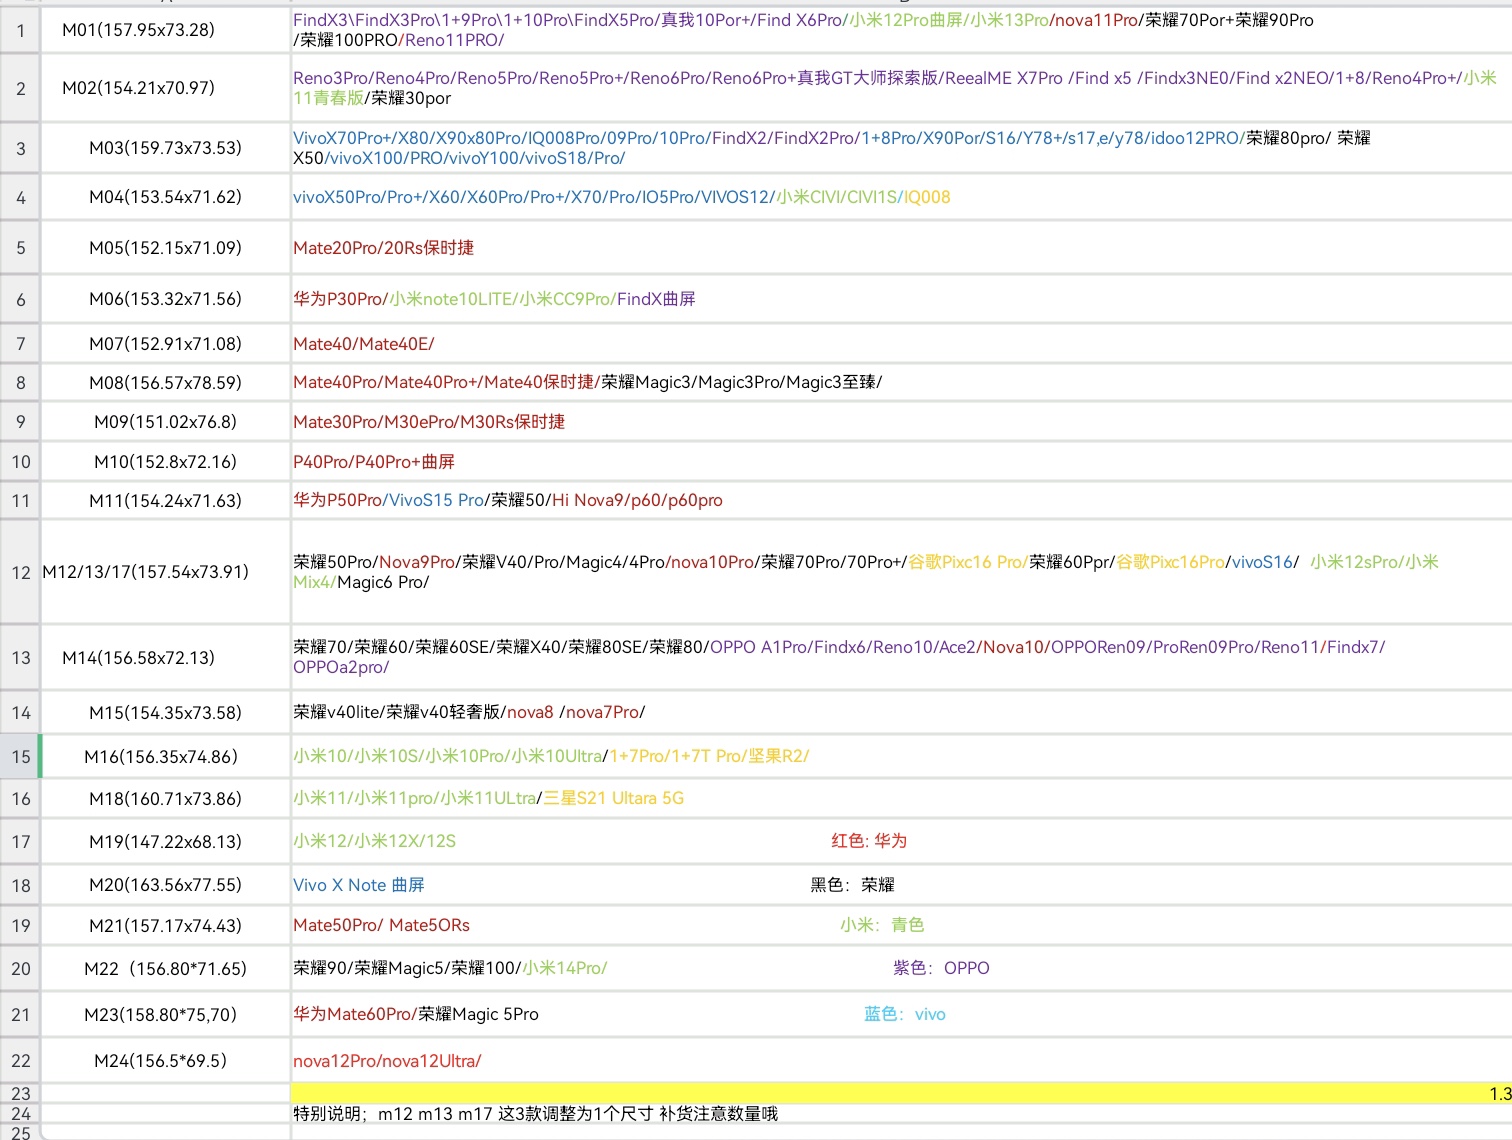Click cell M09(151.02x76.8)

point(165,422)
